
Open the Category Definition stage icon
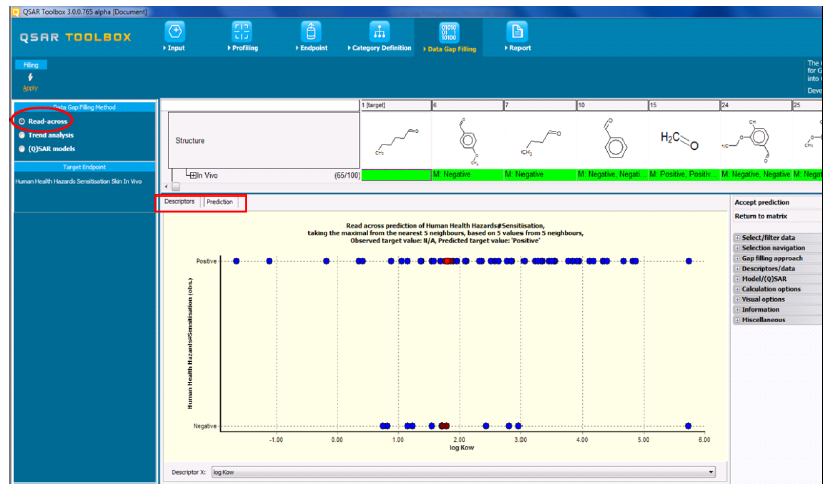379,32
